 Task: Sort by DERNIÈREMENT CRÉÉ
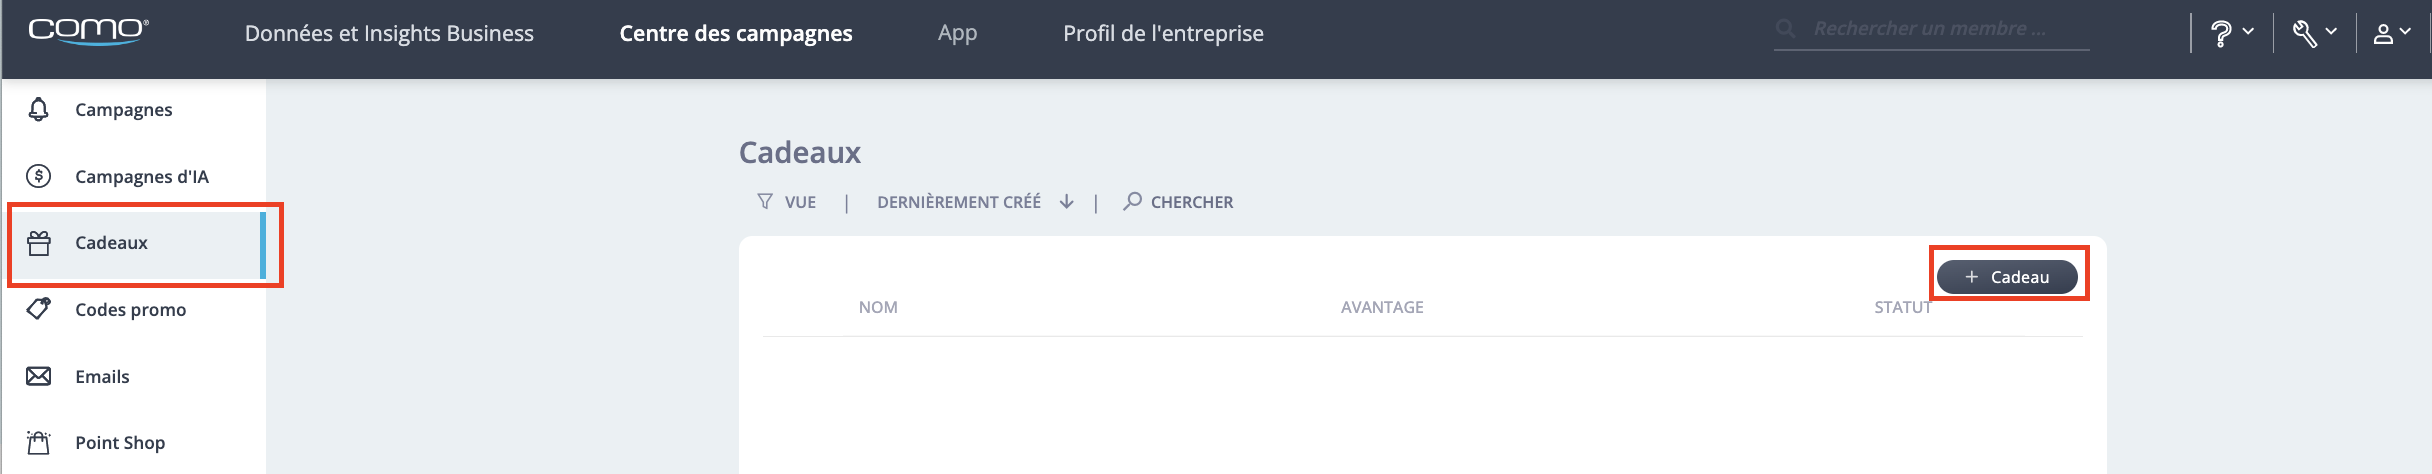coord(959,202)
